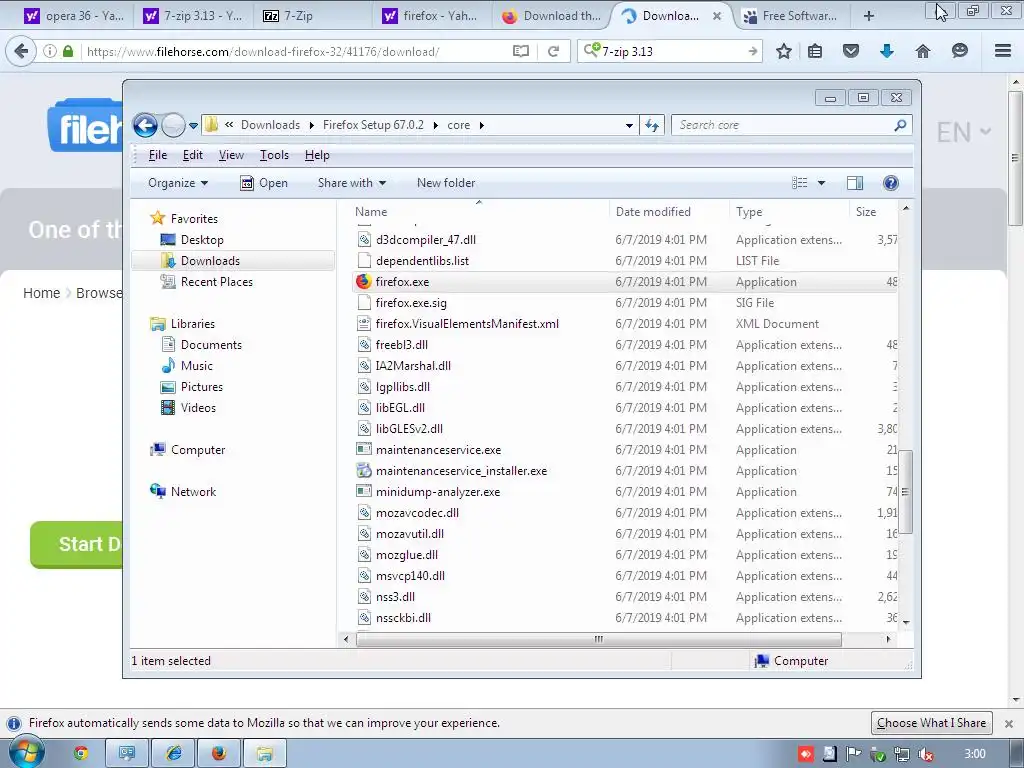Click the Change your view icon
This screenshot has width=1024, height=768.
pos(799,183)
